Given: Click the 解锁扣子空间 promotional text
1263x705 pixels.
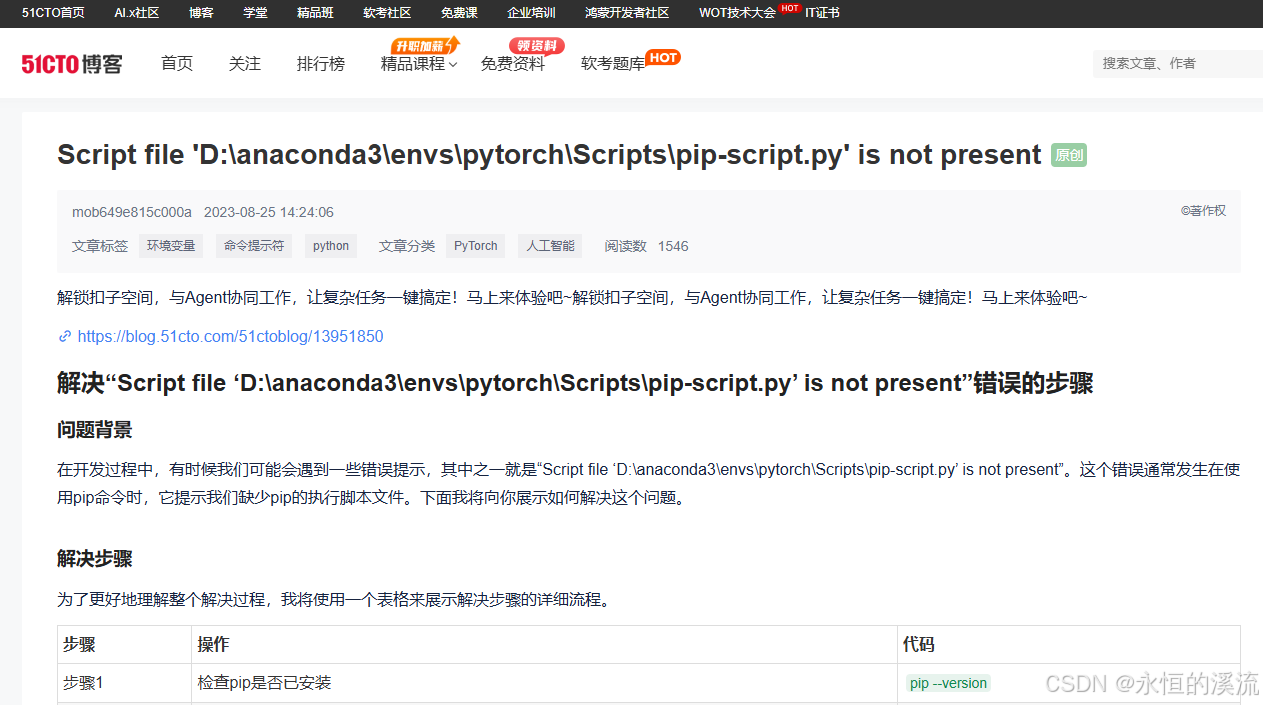Looking at the screenshot, I should [x=572, y=297].
